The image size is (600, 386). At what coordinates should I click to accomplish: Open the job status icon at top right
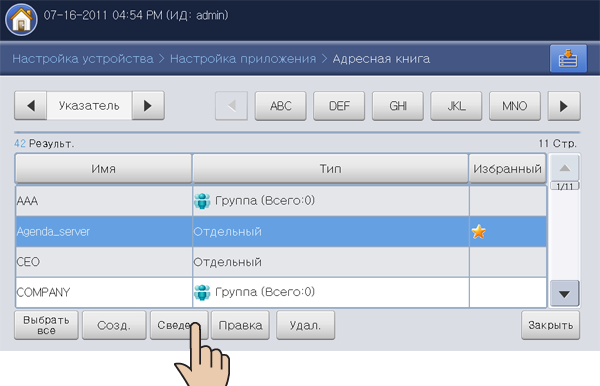point(568,59)
